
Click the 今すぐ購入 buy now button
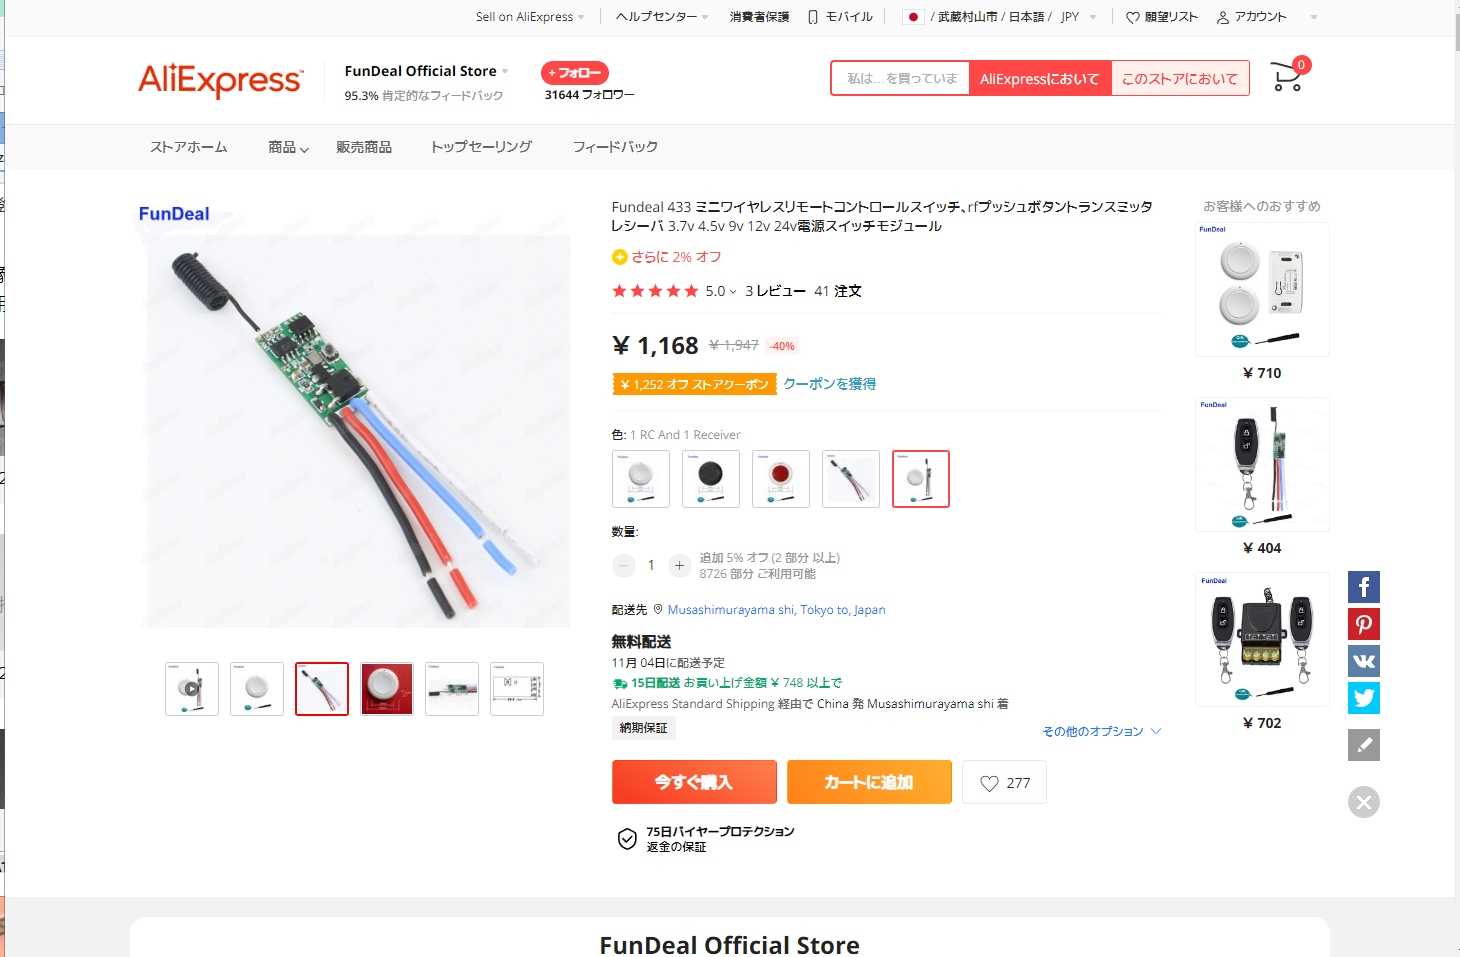pyautogui.click(x=694, y=782)
